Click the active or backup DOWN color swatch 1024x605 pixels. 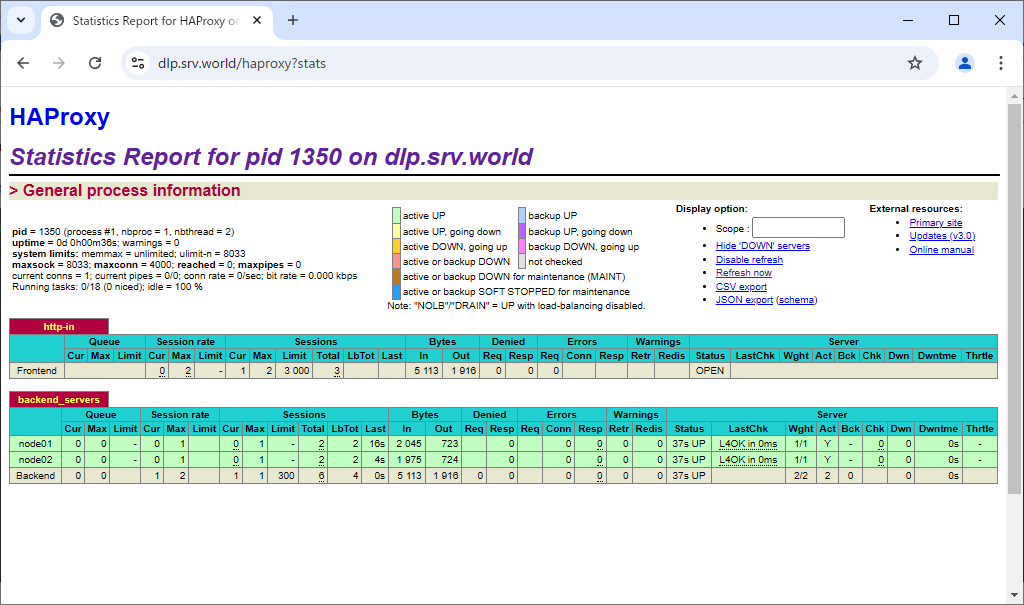pos(396,261)
